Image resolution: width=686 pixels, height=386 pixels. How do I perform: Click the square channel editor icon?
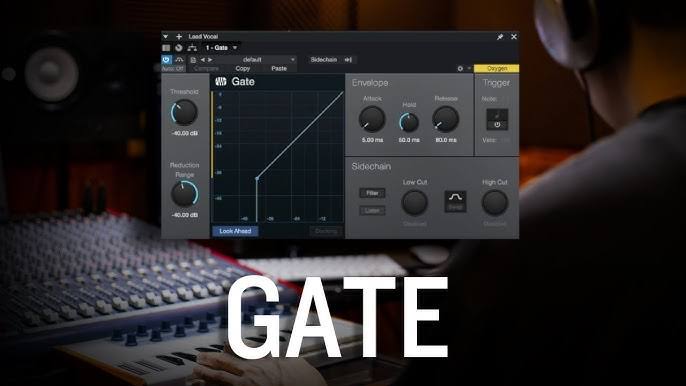click(166, 48)
